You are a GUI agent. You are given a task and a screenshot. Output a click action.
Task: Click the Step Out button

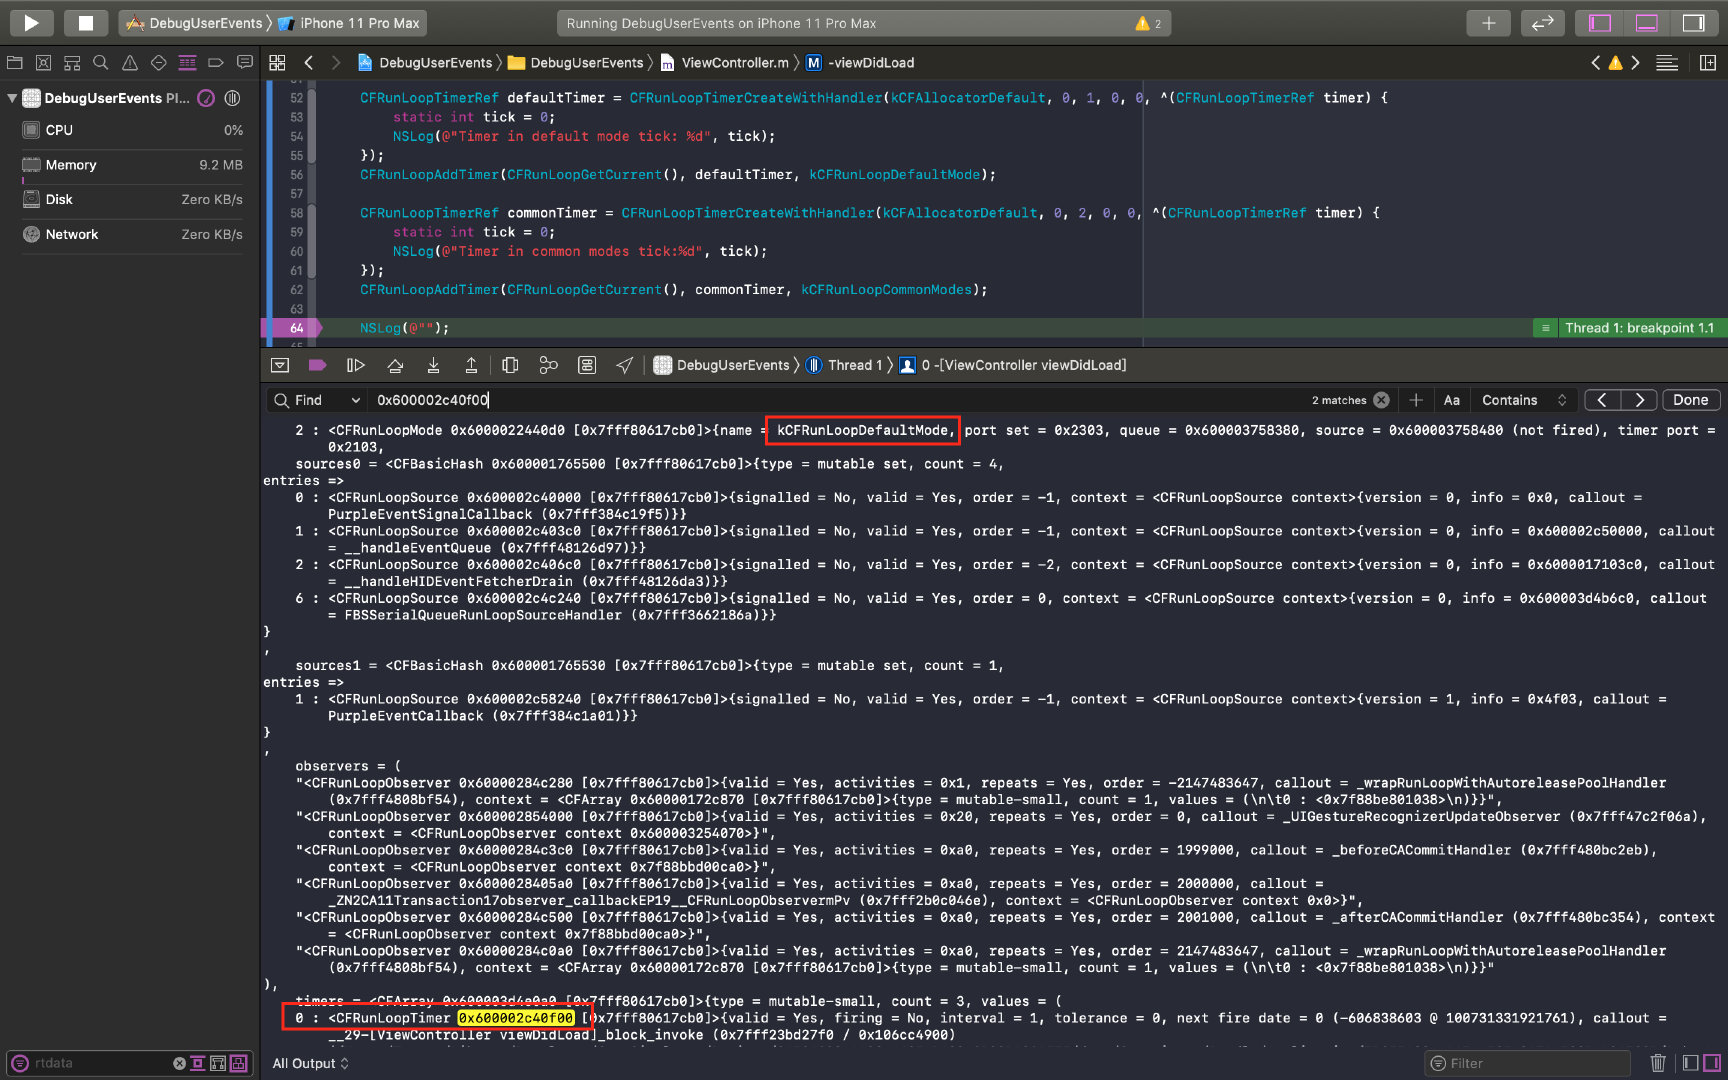(x=471, y=365)
